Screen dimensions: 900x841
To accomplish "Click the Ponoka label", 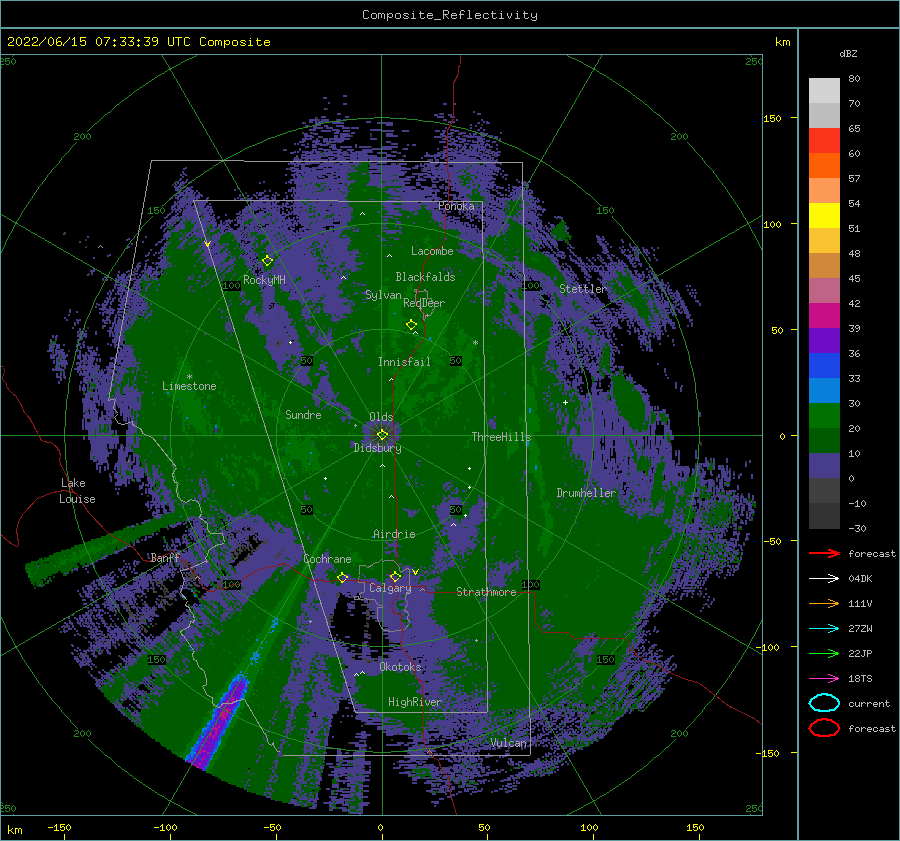I will click(456, 206).
